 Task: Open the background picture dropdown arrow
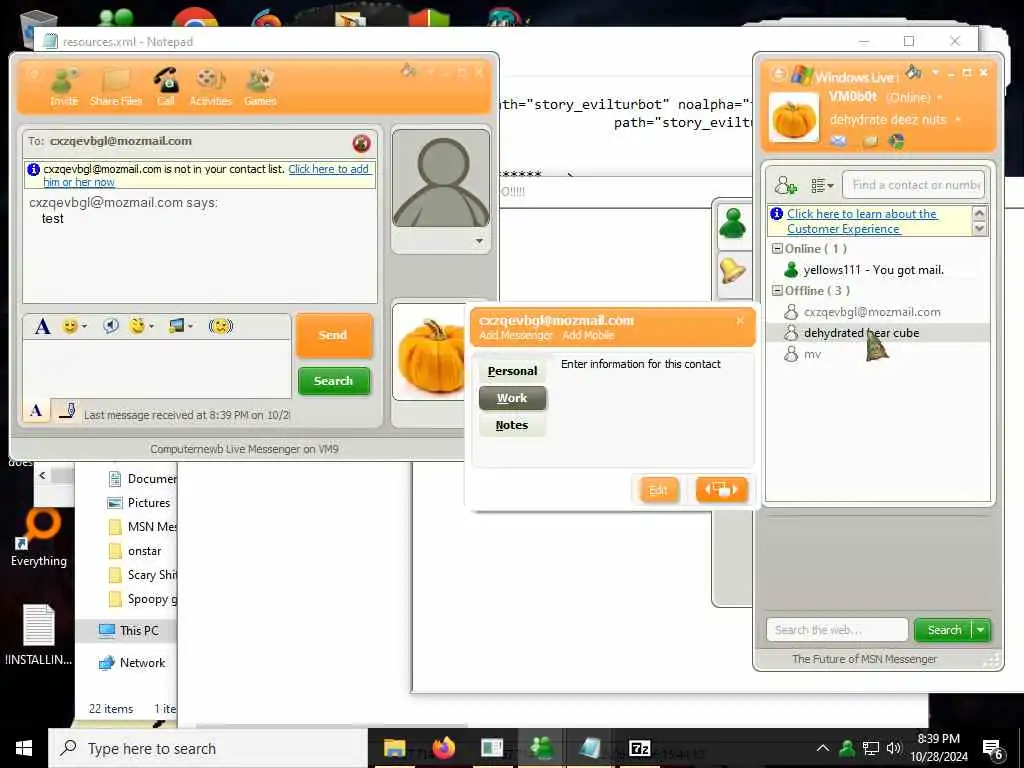191,326
